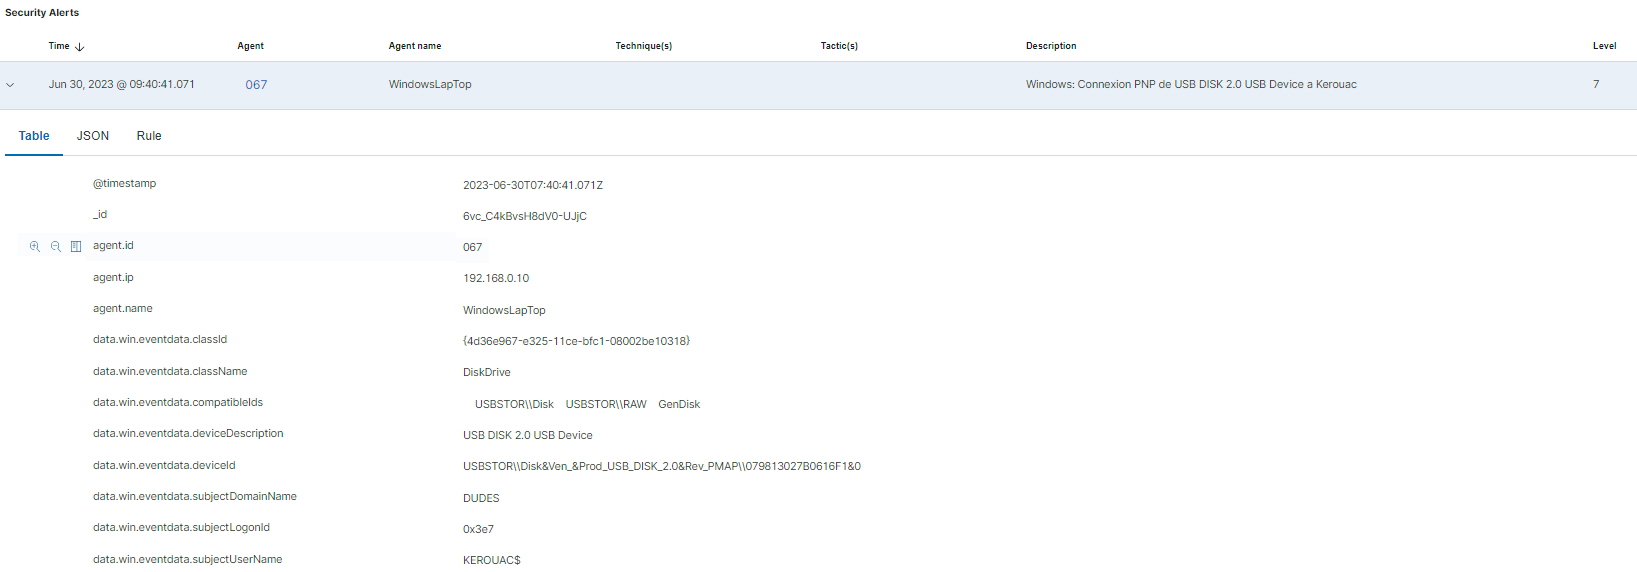Click the Agent column header
This screenshot has width=1637, height=572.
pos(250,46)
